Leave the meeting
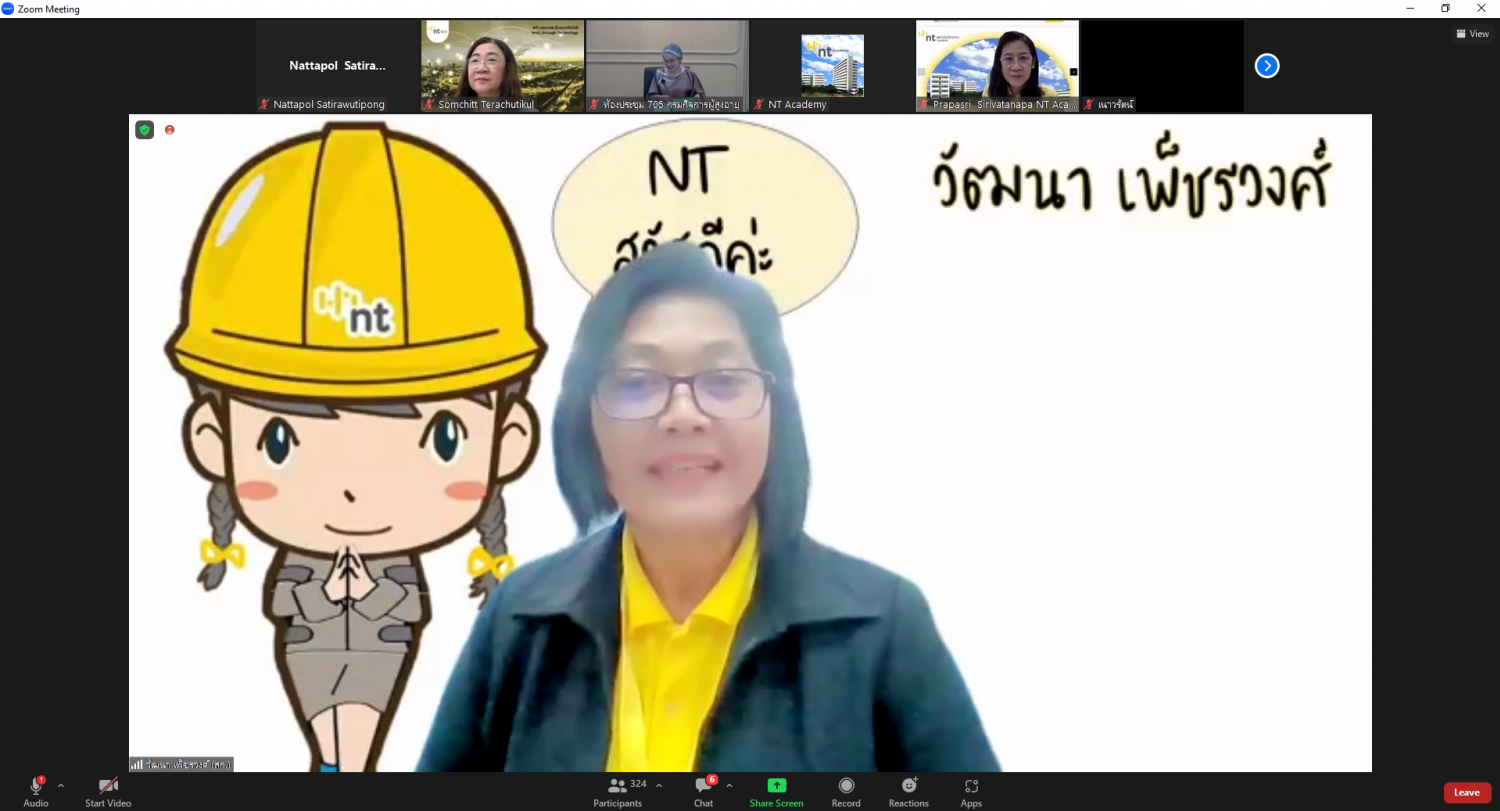The height and width of the screenshot is (811, 1500). click(1467, 793)
